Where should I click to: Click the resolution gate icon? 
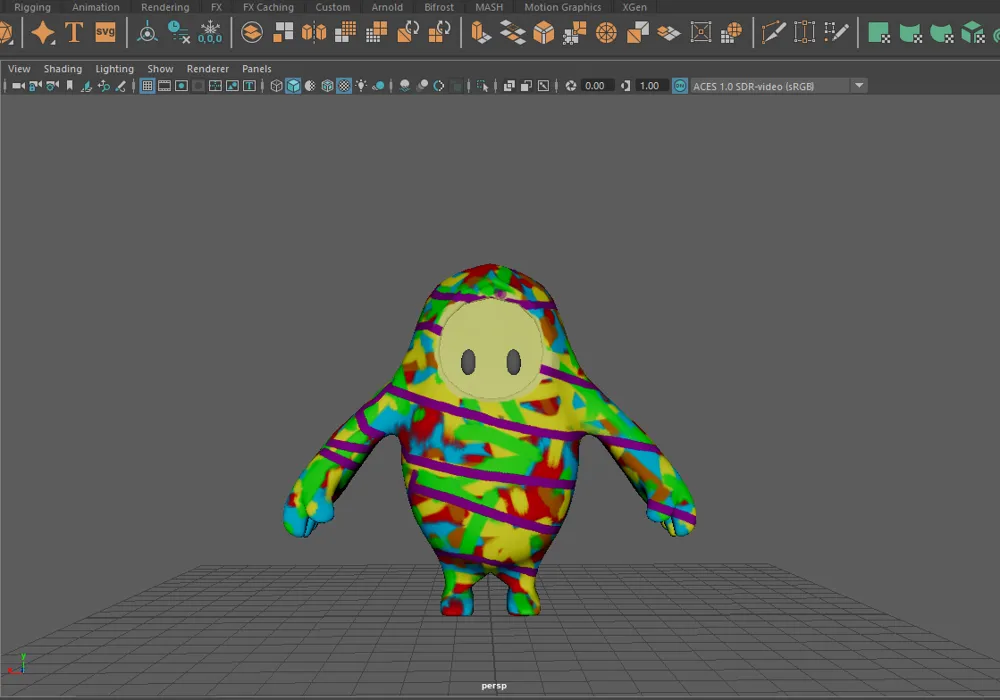pyautogui.click(x=183, y=85)
